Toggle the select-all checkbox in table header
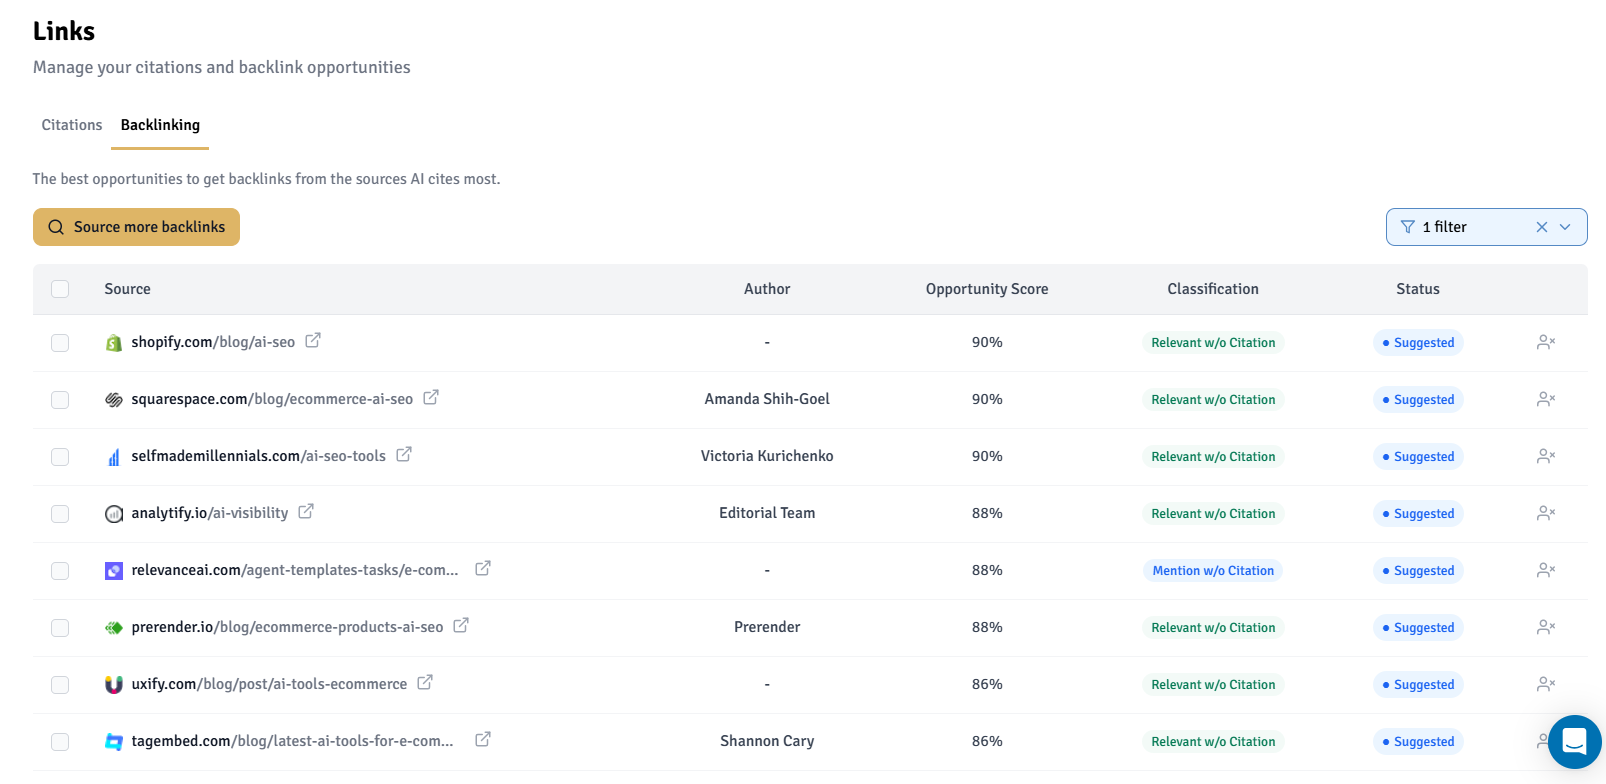Image resolution: width=1606 pixels, height=784 pixels. coord(60,289)
